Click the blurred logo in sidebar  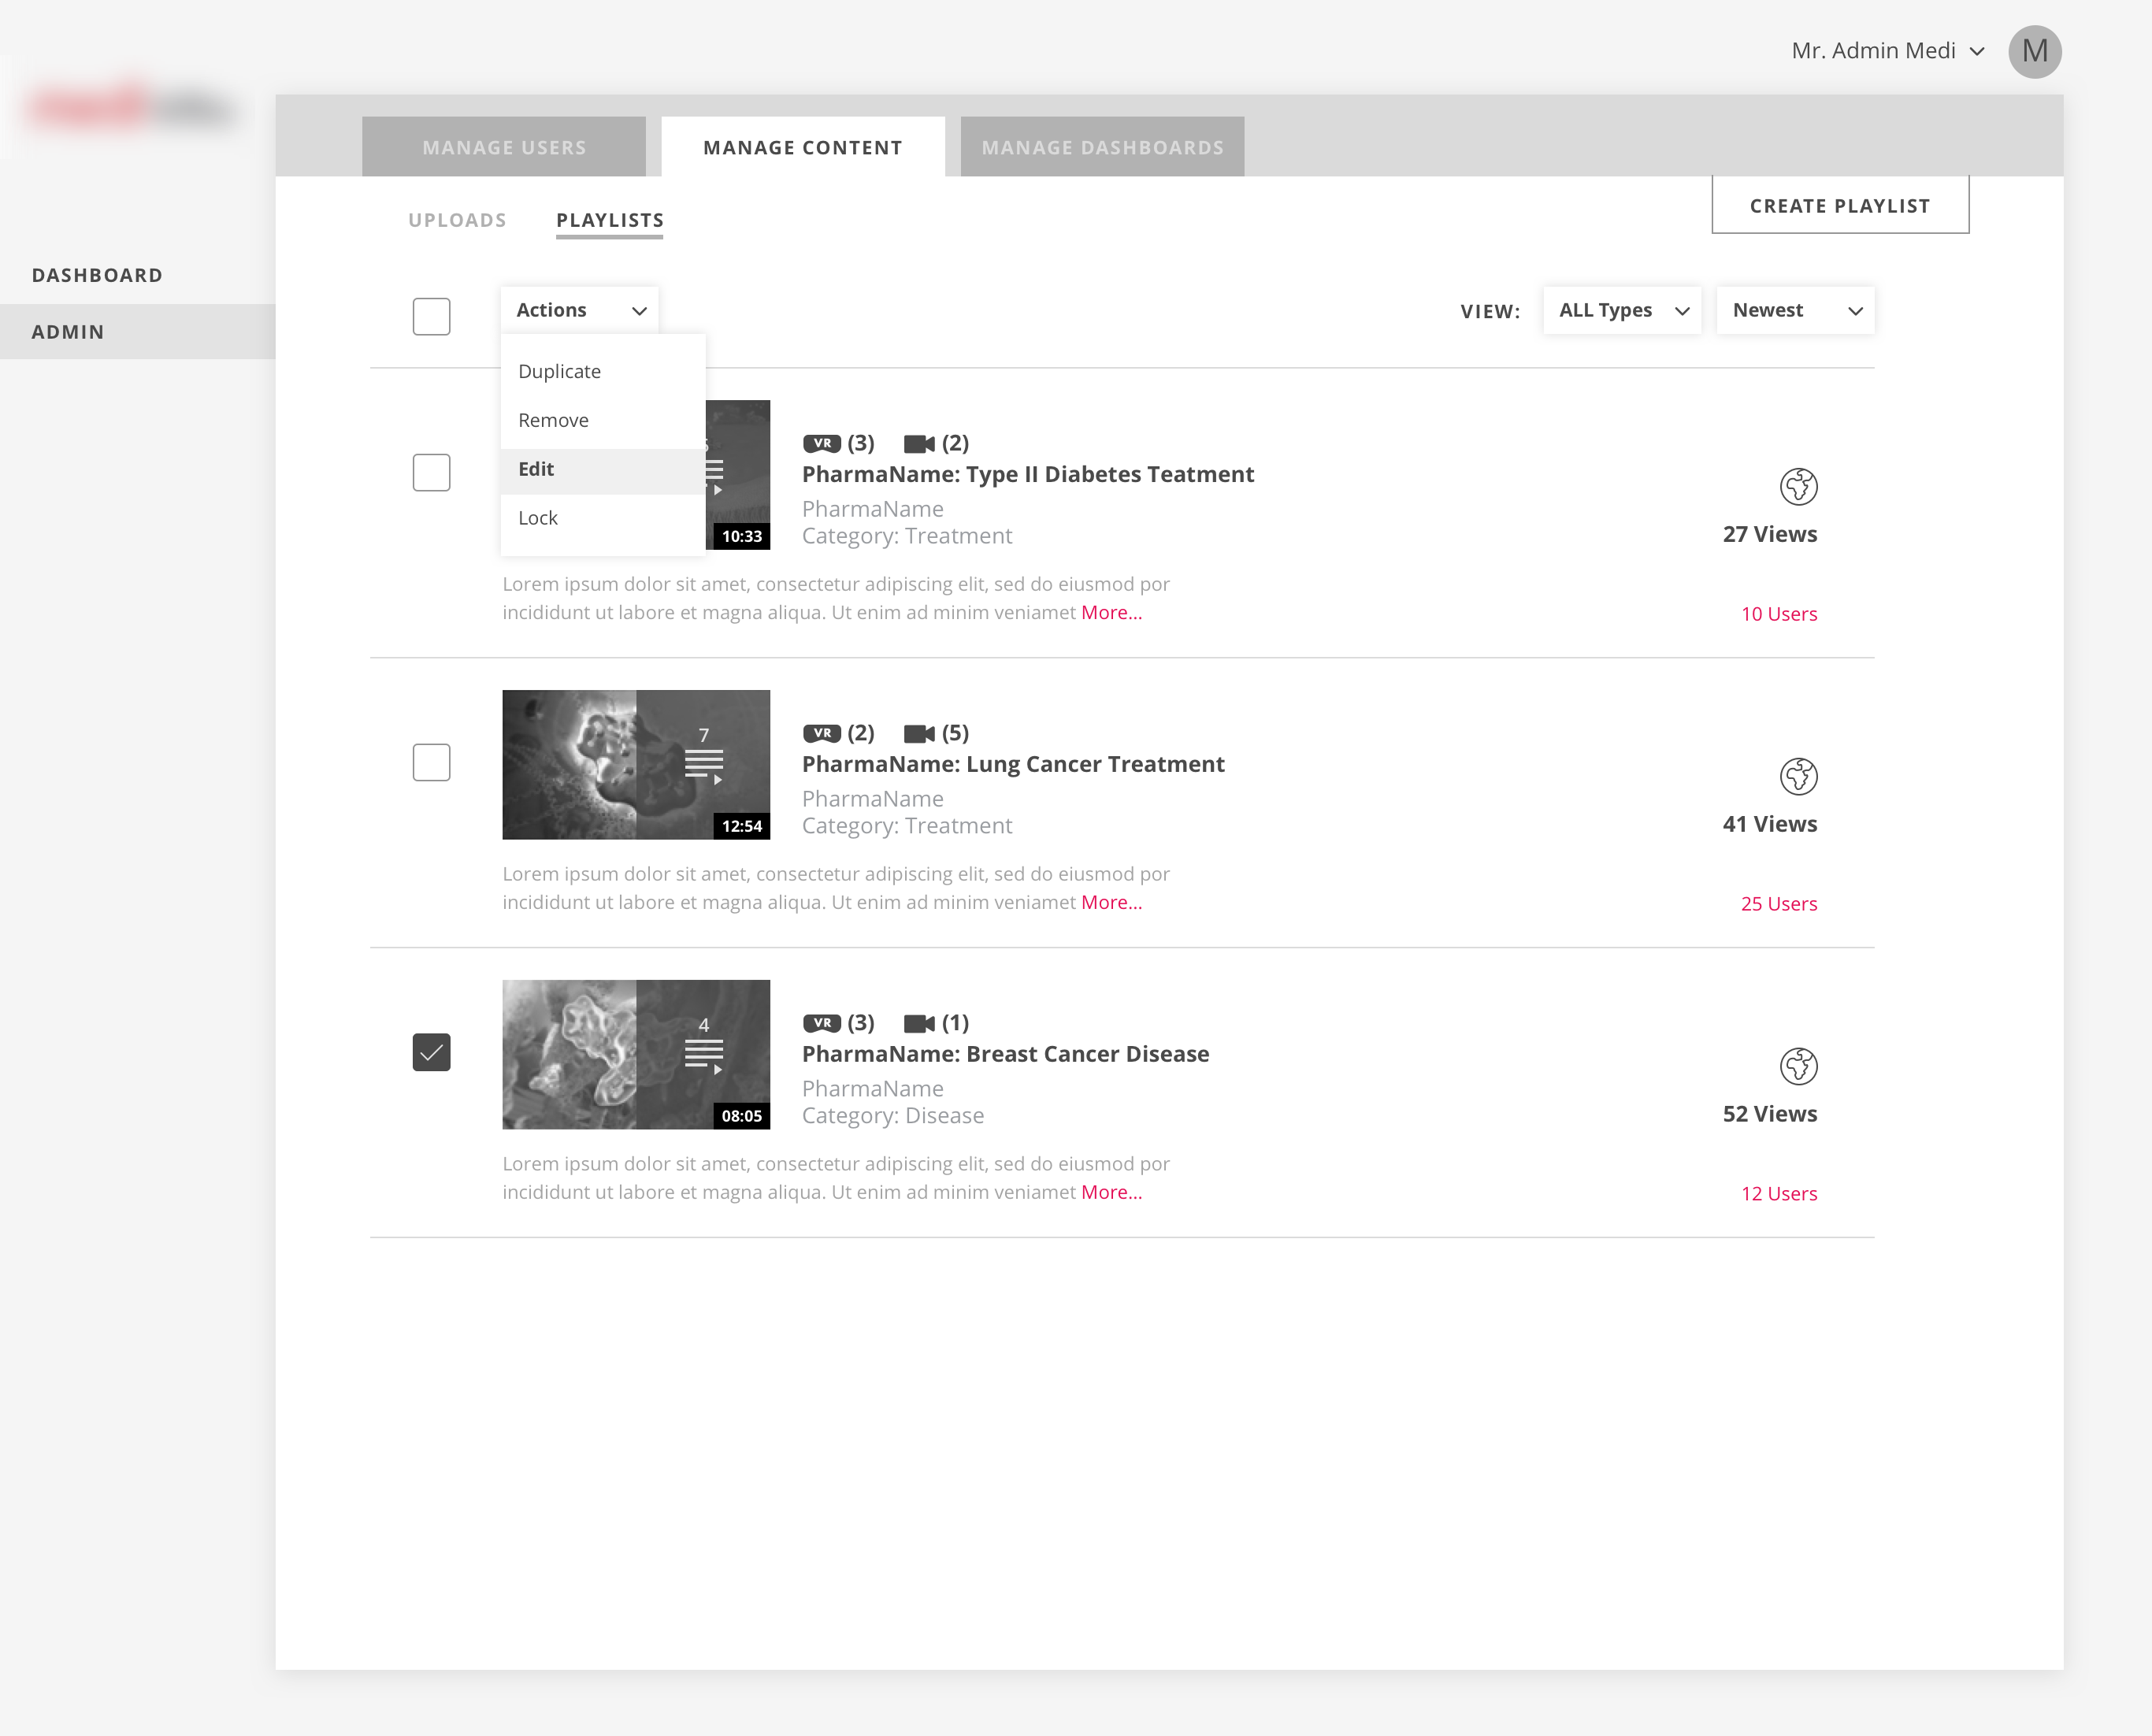132,107
